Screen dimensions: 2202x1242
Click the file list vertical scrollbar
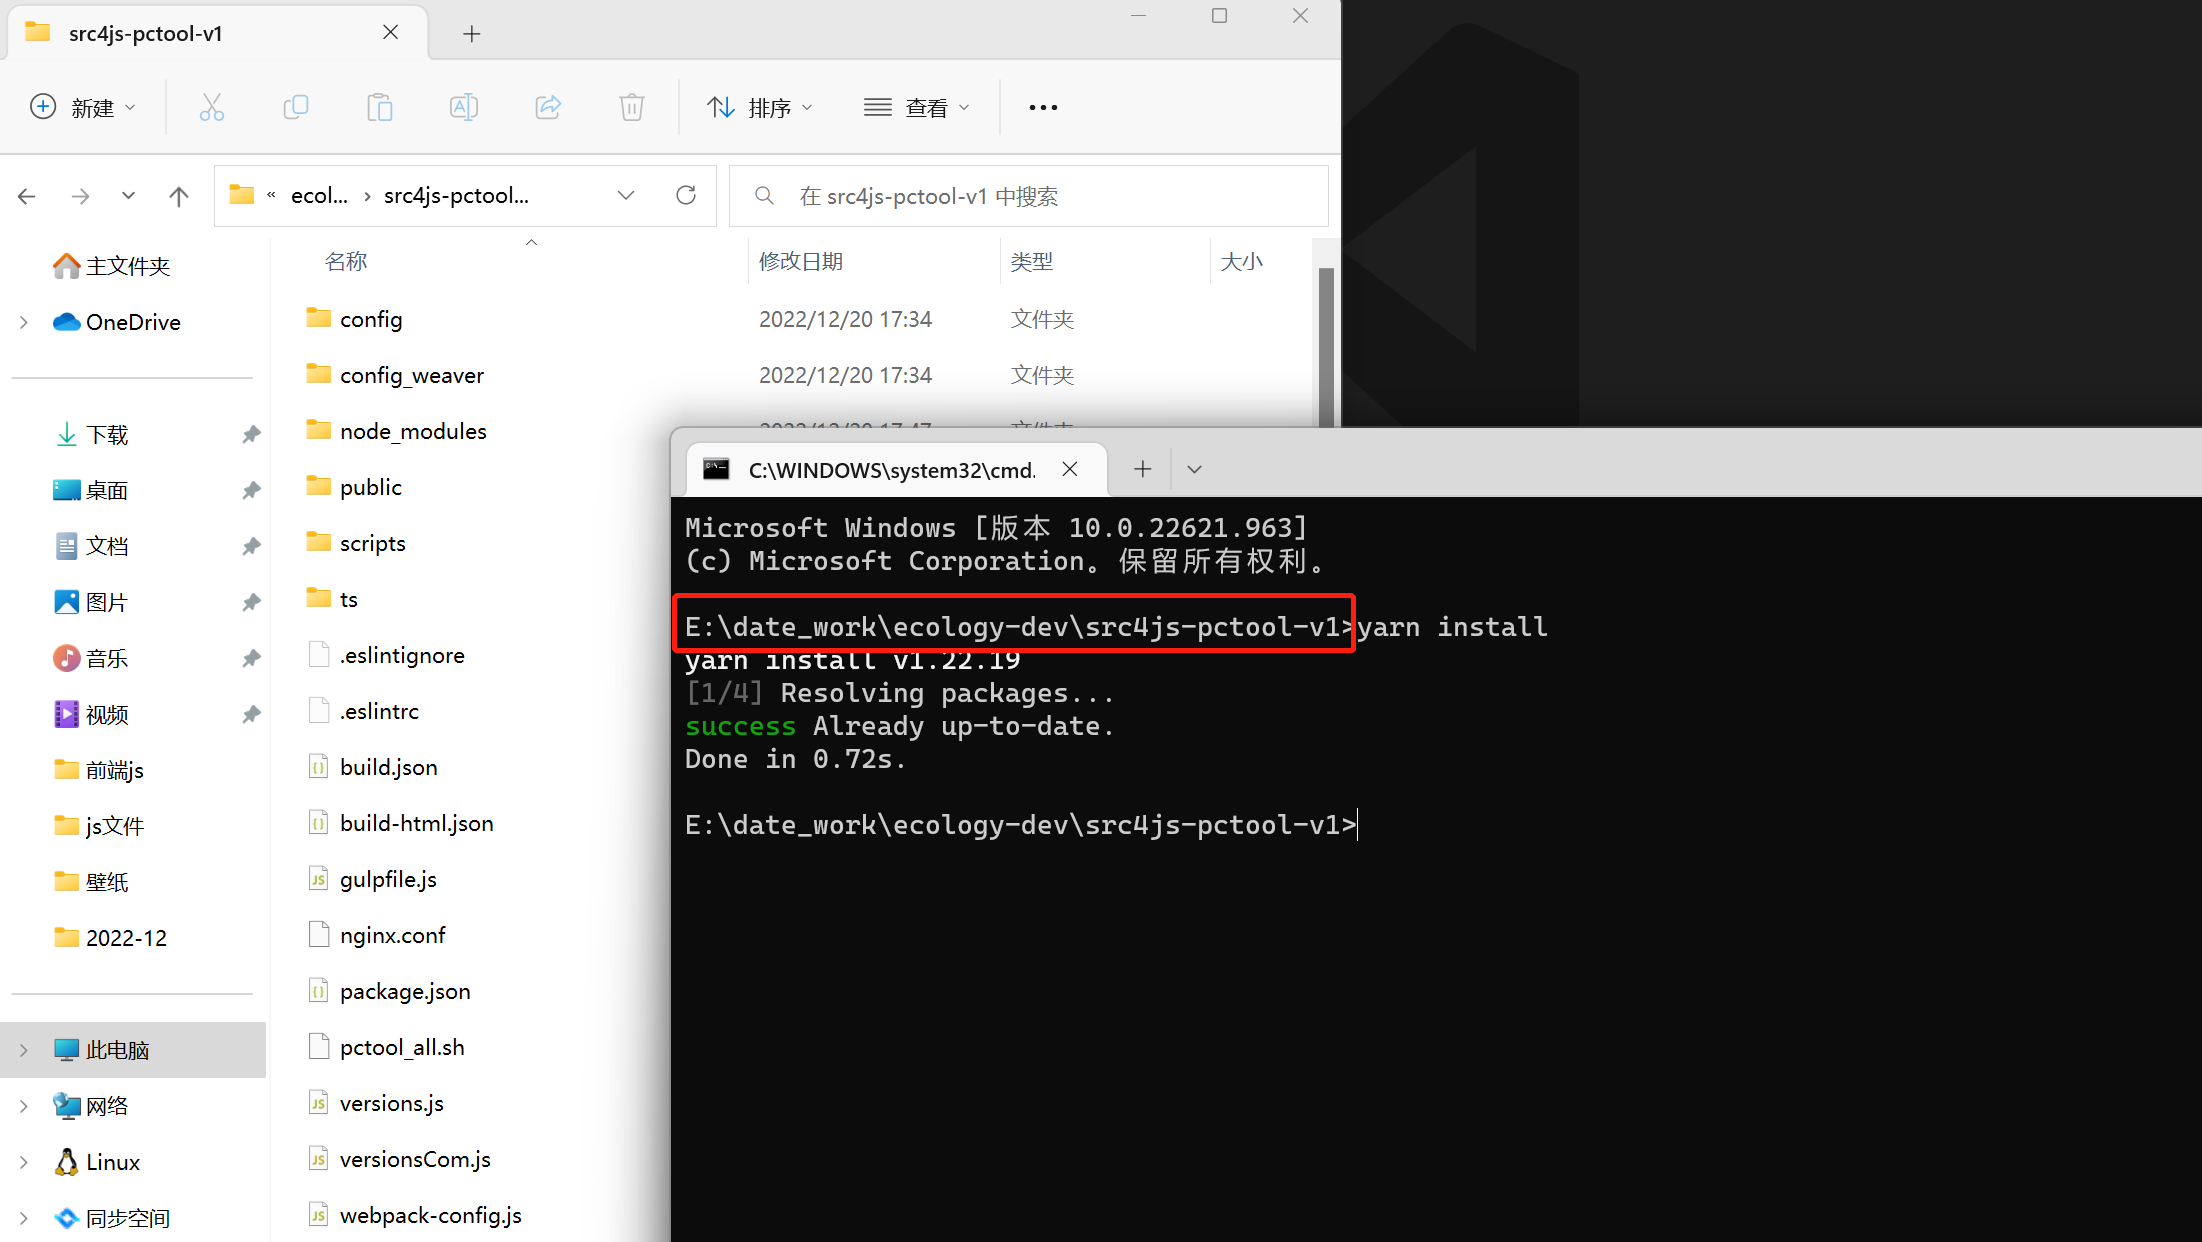coord(1326,346)
